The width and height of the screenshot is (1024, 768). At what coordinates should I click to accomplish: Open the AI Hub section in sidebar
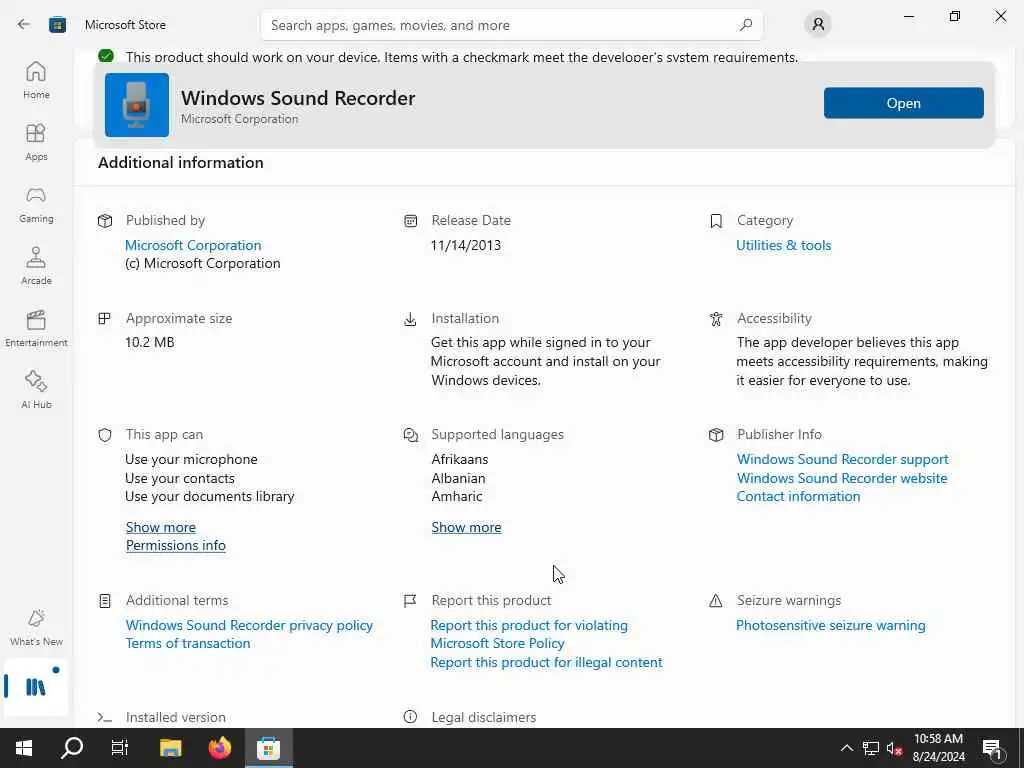point(36,391)
